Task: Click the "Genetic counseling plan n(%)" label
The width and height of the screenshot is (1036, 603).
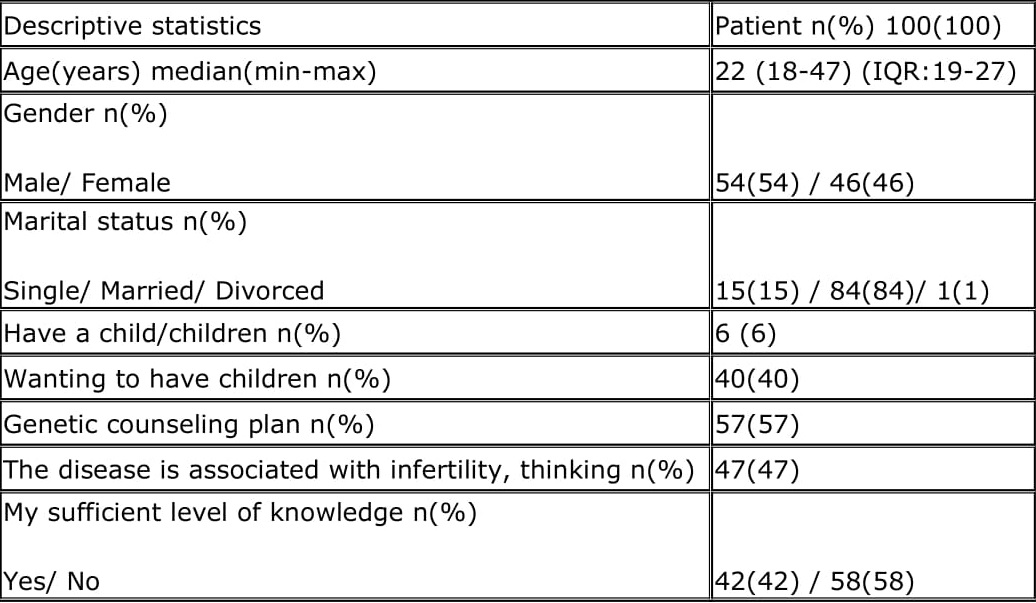Action: 189,425
